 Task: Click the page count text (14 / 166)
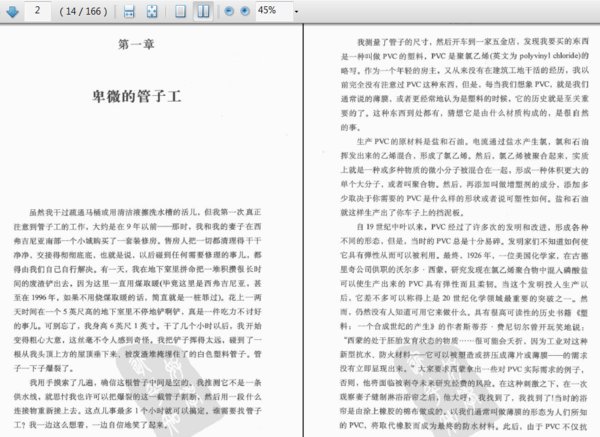click(x=83, y=11)
